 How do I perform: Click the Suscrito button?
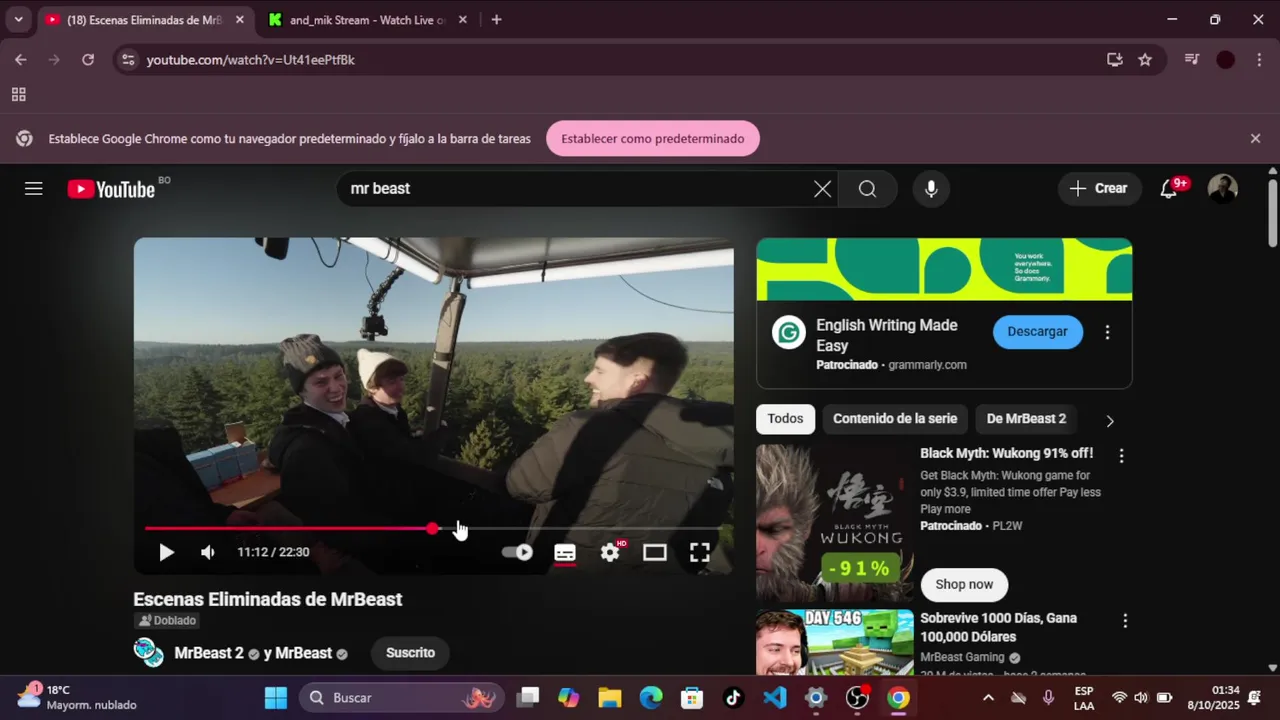(x=410, y=653)
